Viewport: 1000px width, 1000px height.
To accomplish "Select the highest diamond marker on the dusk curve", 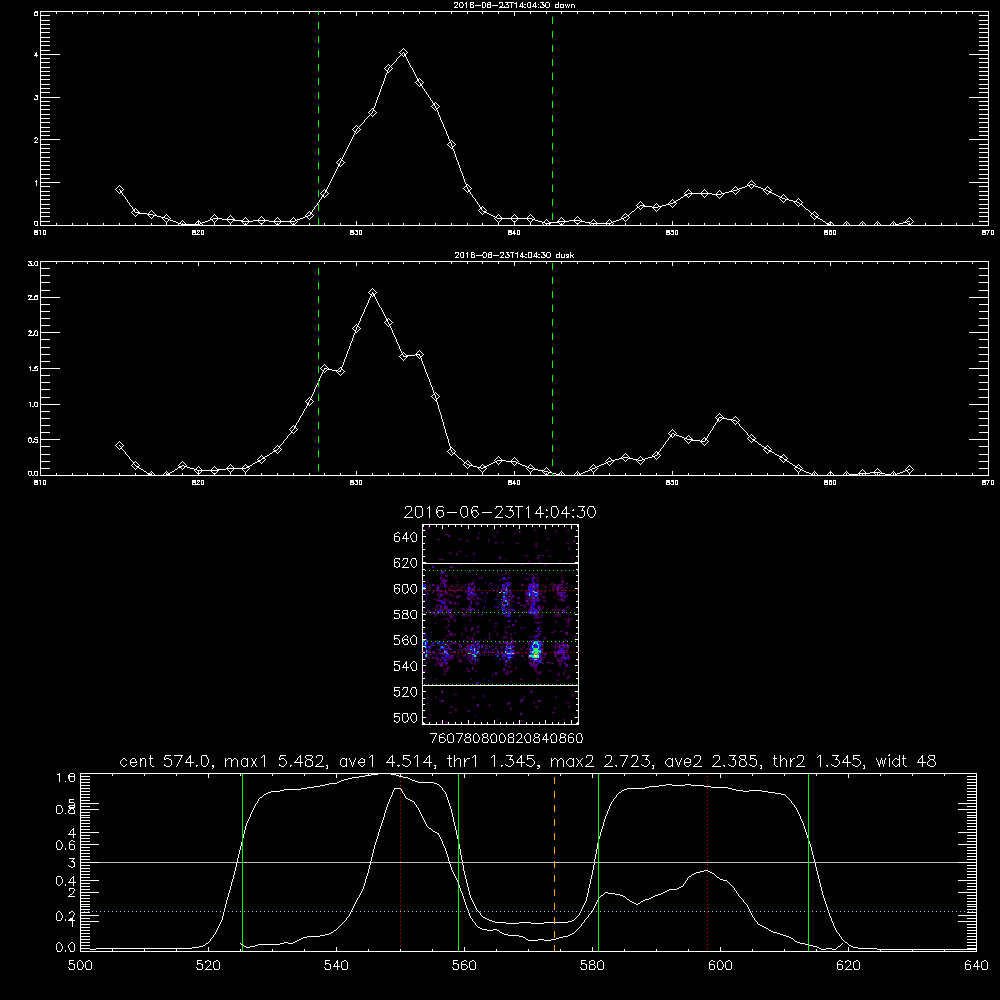I will (372, 293).
